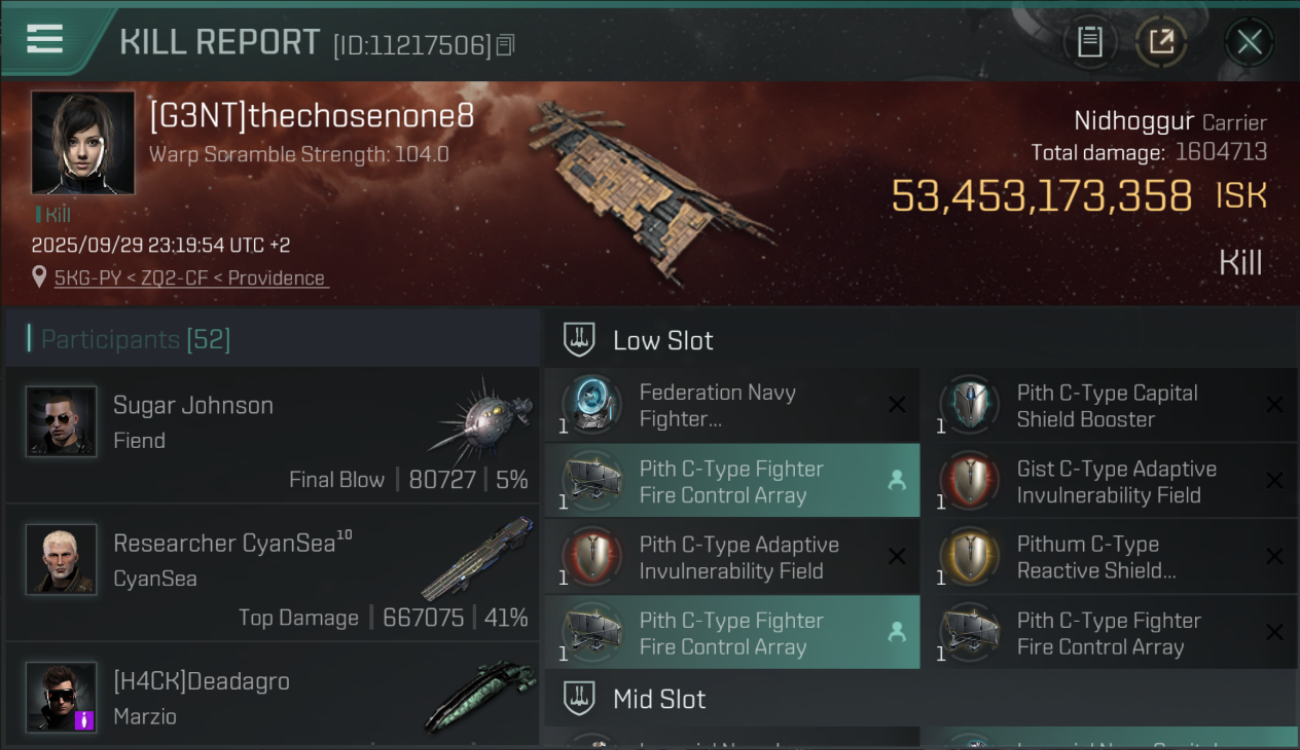Image resolution: width=1300 pixels, height=750 pixels.
Task: Expand the Mid Slot section
Action: pos(659,699)
